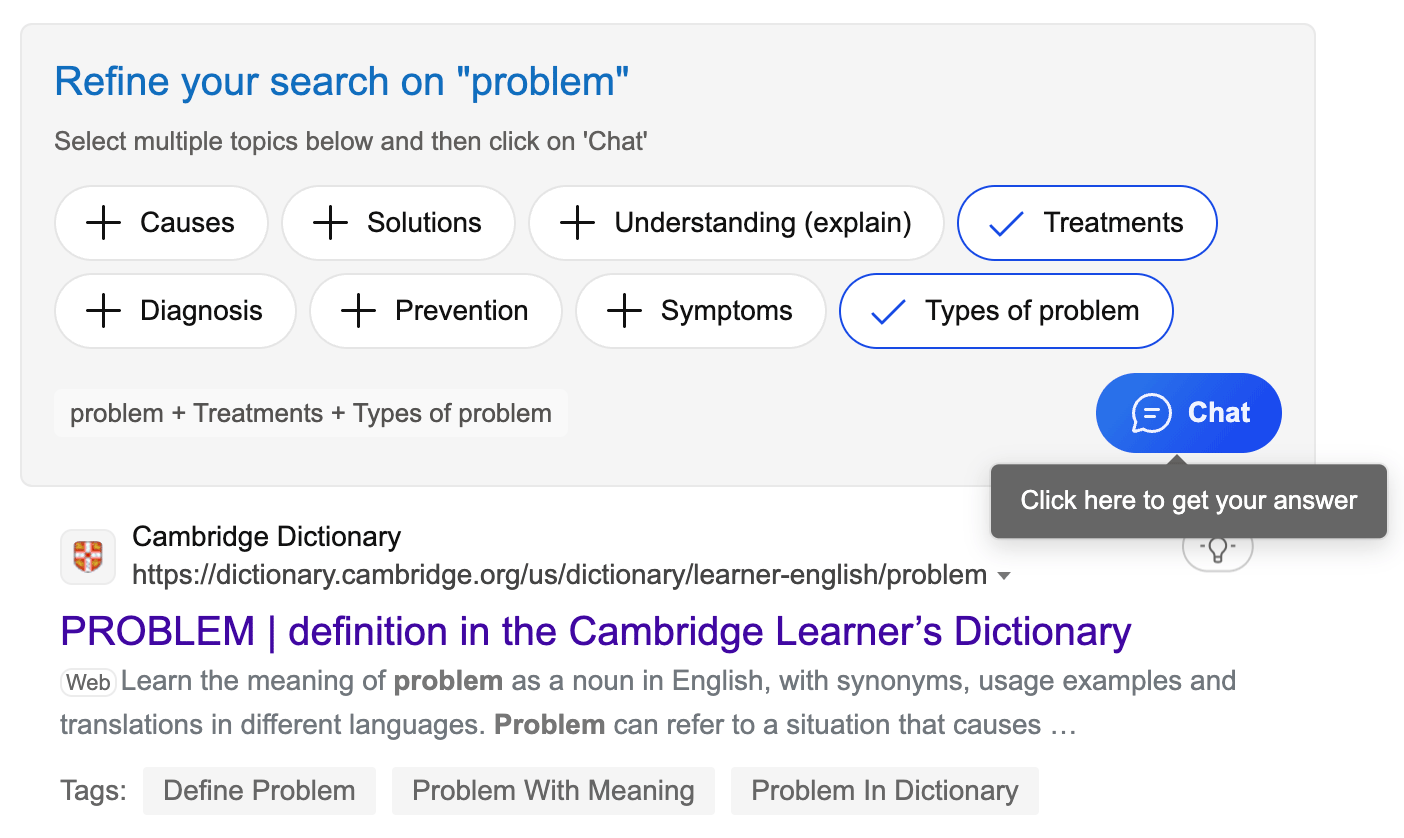Click the plus icon on Symptoms chip
The image size is (1404, 838).
624,311
